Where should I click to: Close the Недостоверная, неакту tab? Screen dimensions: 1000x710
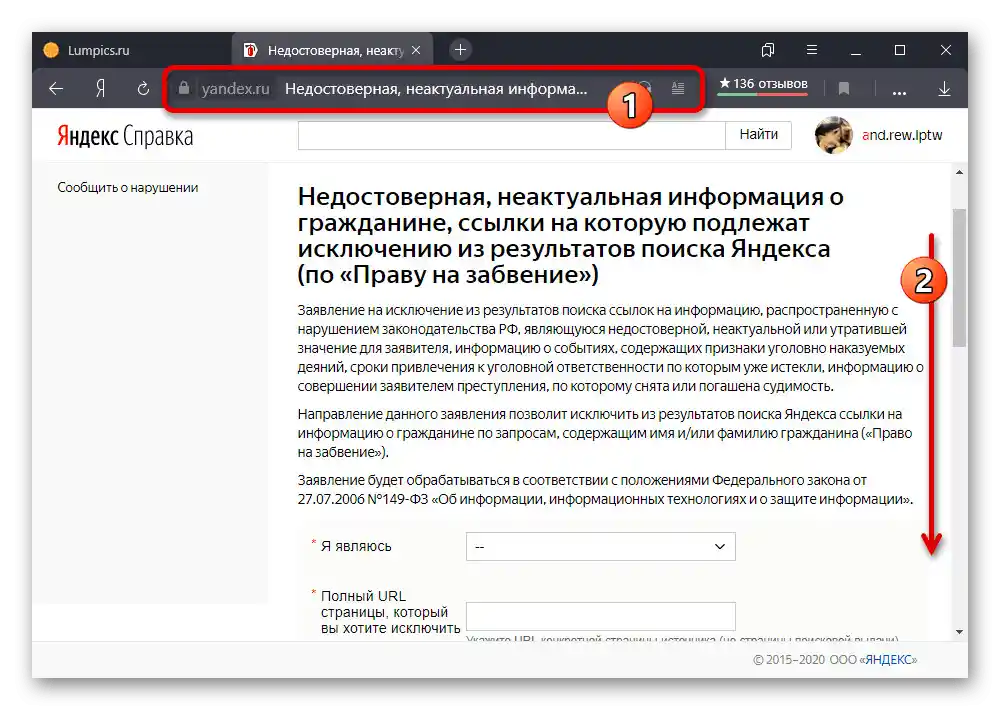coord(416,50)
